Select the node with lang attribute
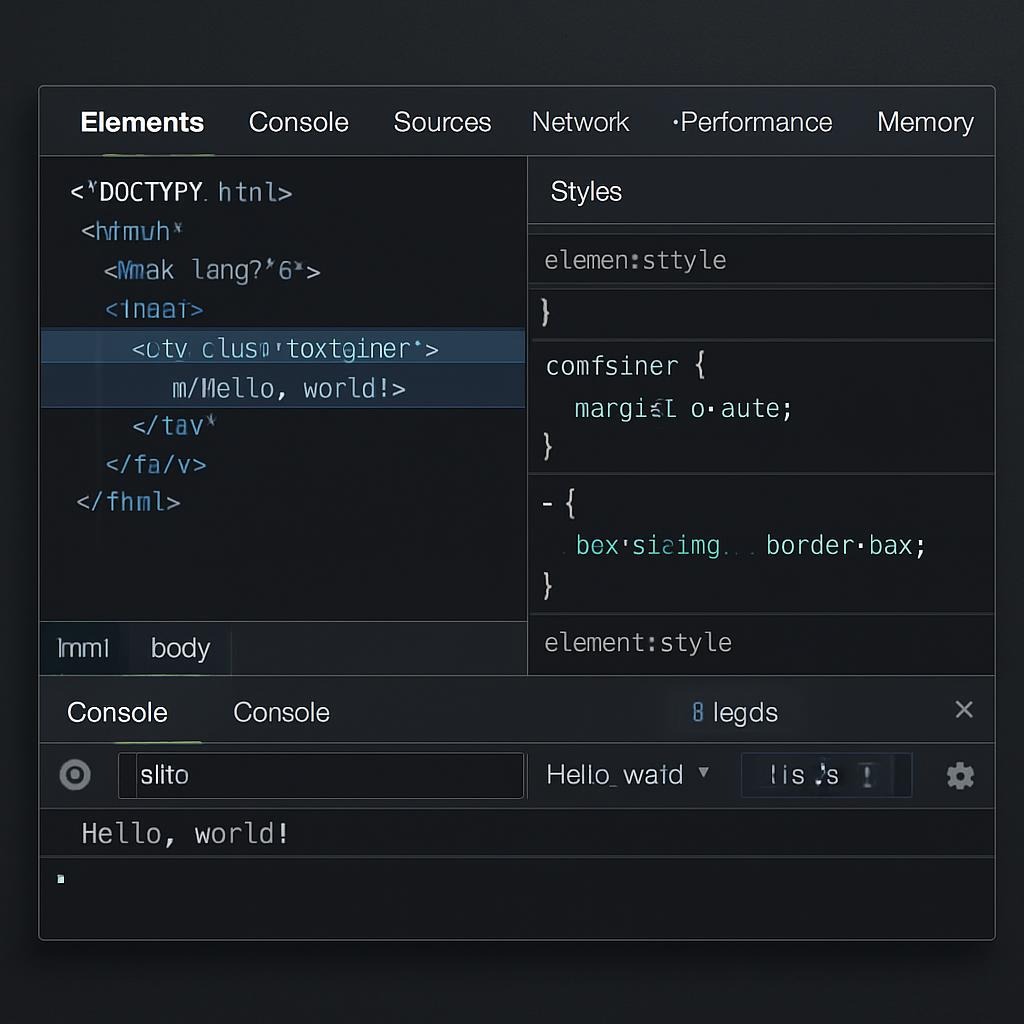This screenshot has height=1024, width=1024. (212, 270)
